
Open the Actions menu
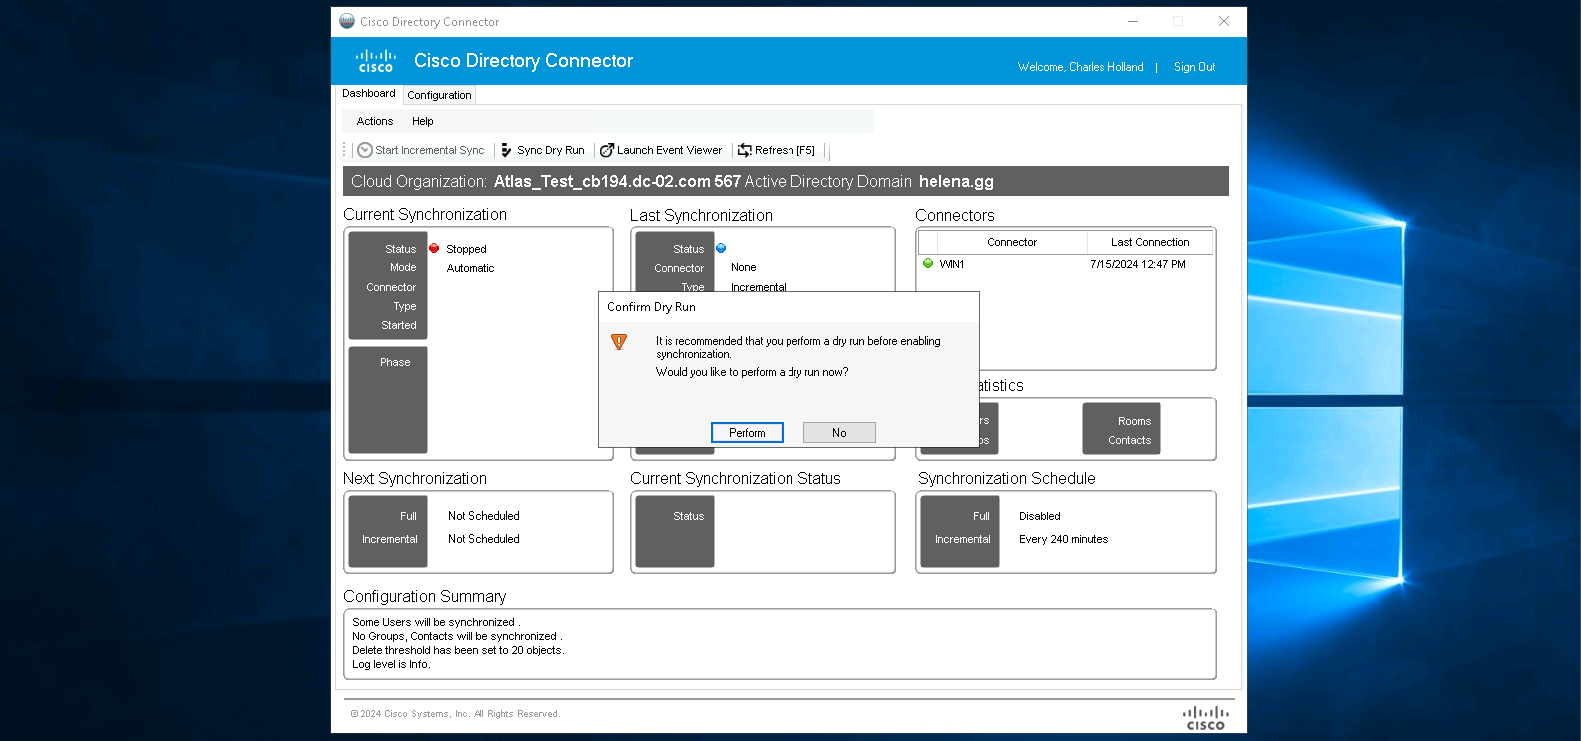point(375,121)
